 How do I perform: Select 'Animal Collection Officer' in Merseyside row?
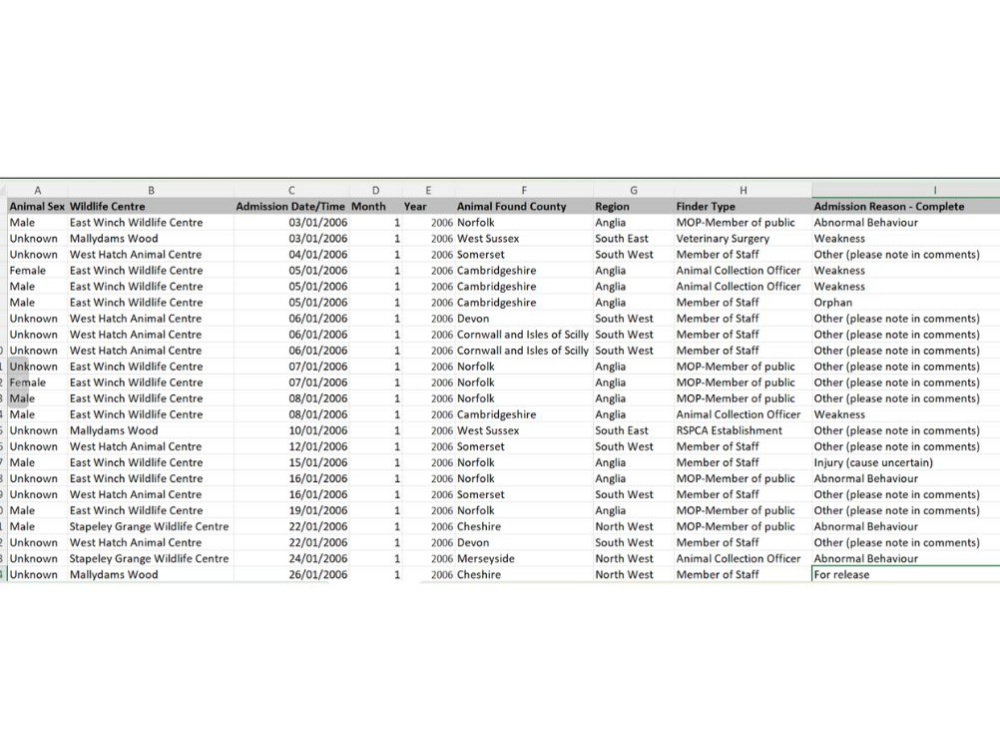pos(743,559)
